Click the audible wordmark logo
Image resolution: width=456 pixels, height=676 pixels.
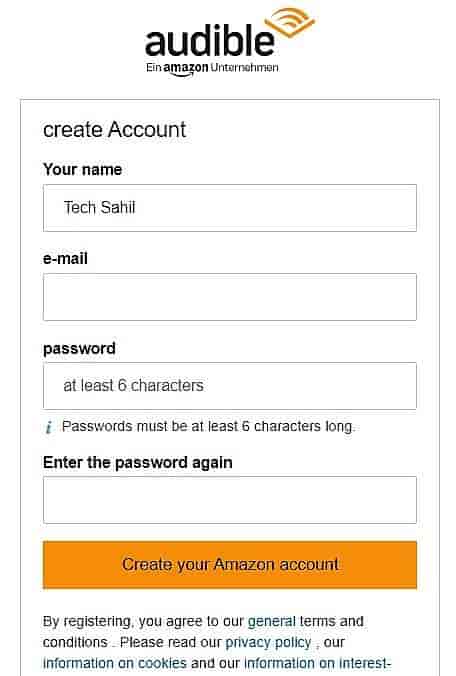click(x=210, y=41)
